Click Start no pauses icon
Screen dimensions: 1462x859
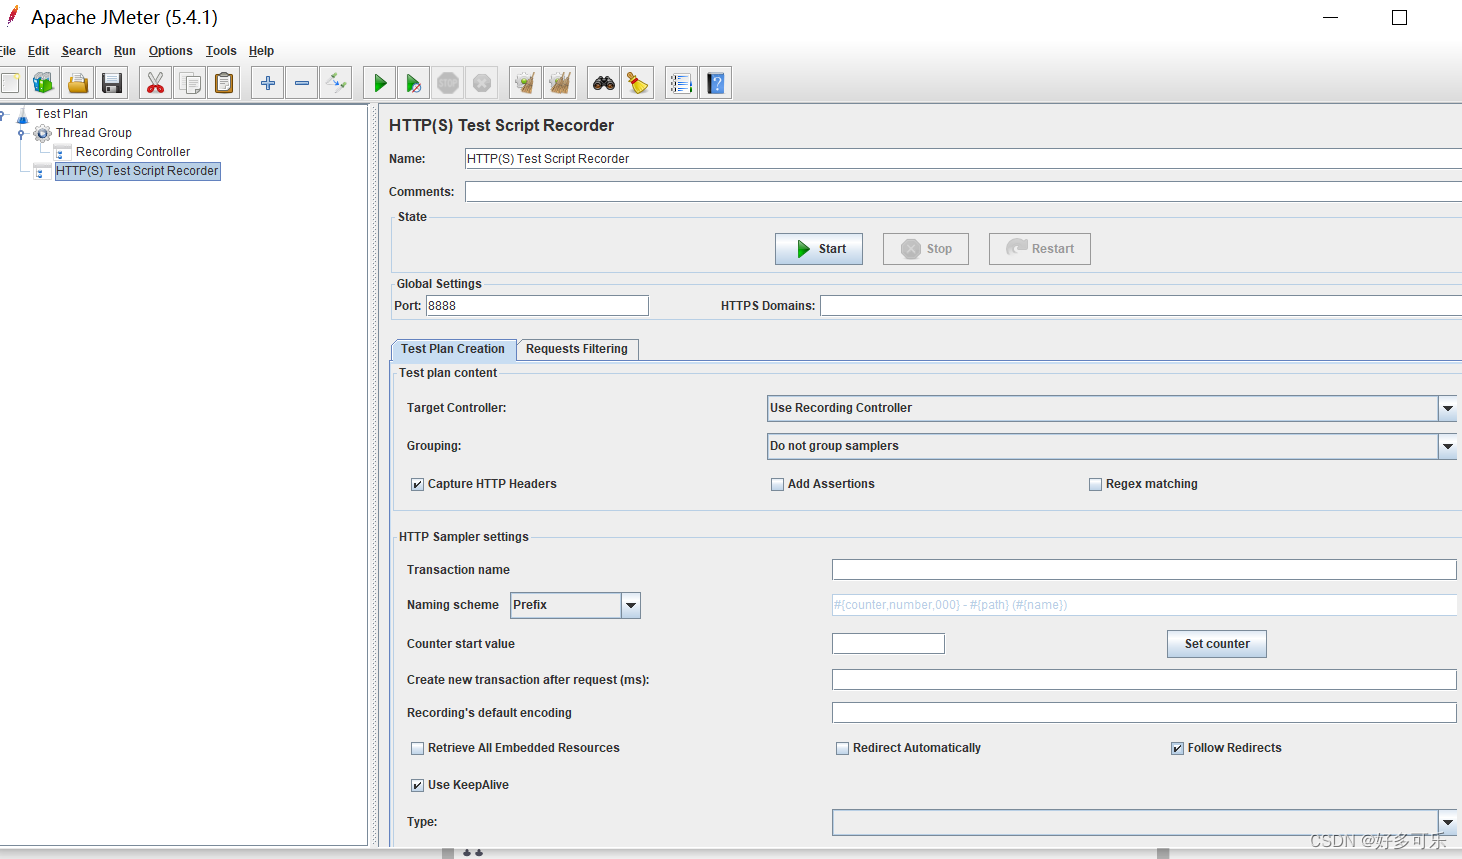click(x=414, y=83)
